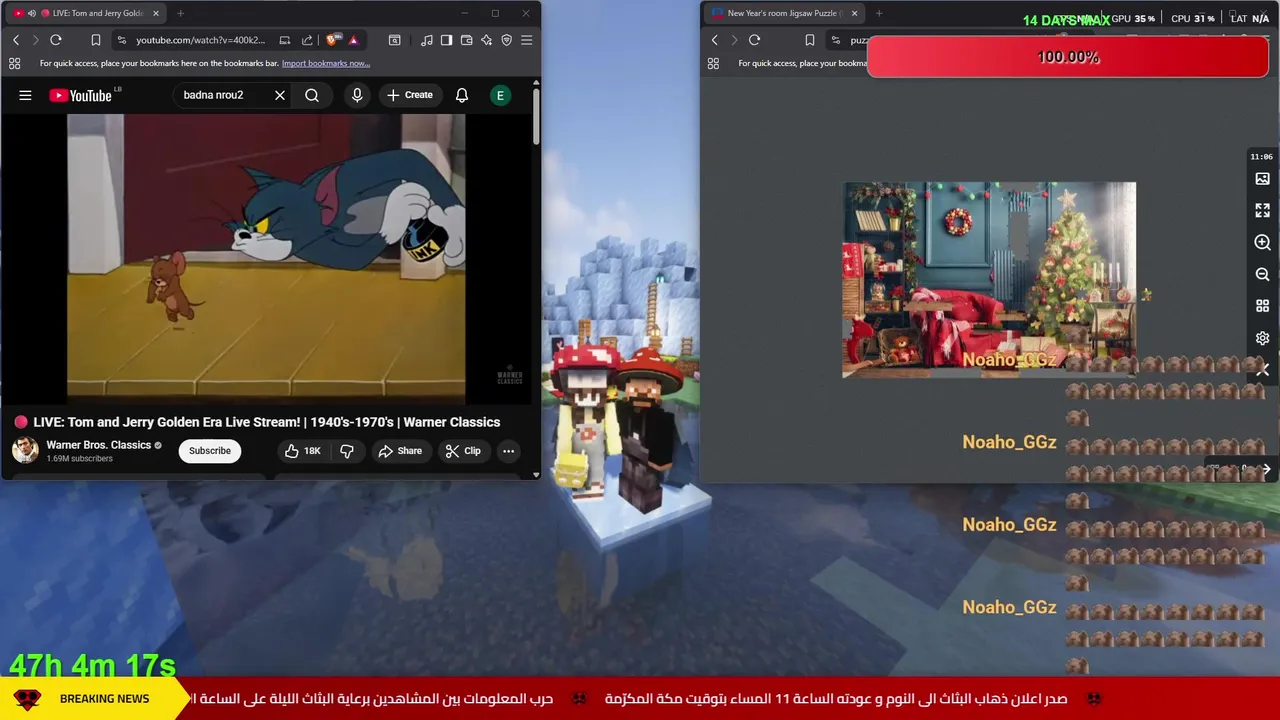
Task: Click the Clip button
Action: [x=463, y=451]
